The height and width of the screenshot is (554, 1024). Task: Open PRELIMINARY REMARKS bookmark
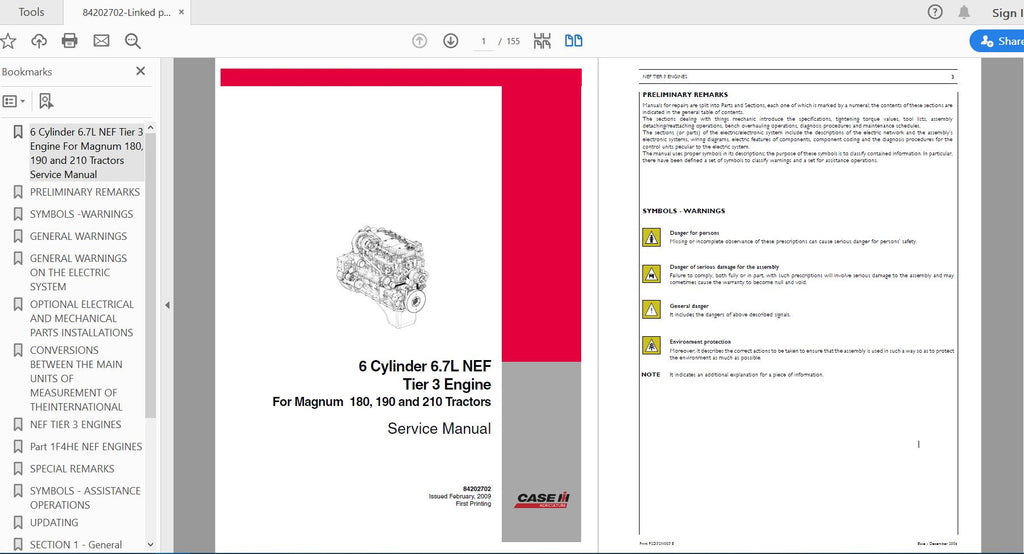click(85, 192)
